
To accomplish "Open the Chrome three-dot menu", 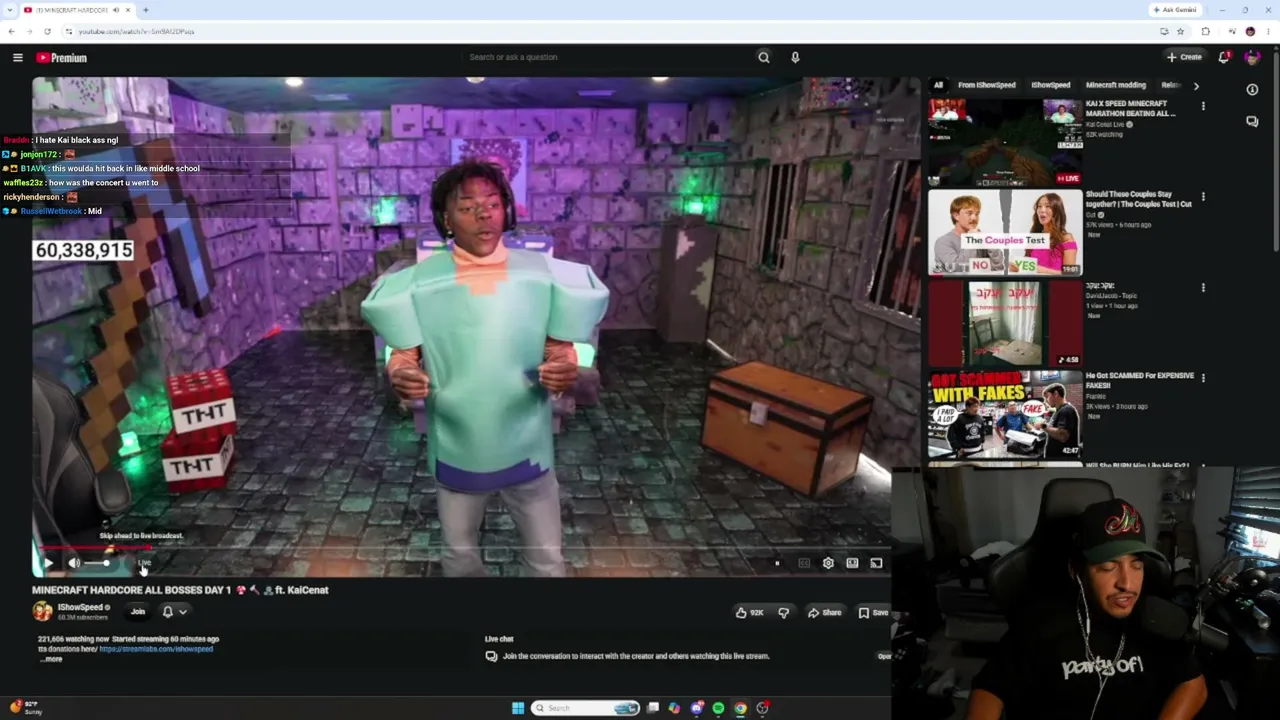I will (x=1267, y=31).
